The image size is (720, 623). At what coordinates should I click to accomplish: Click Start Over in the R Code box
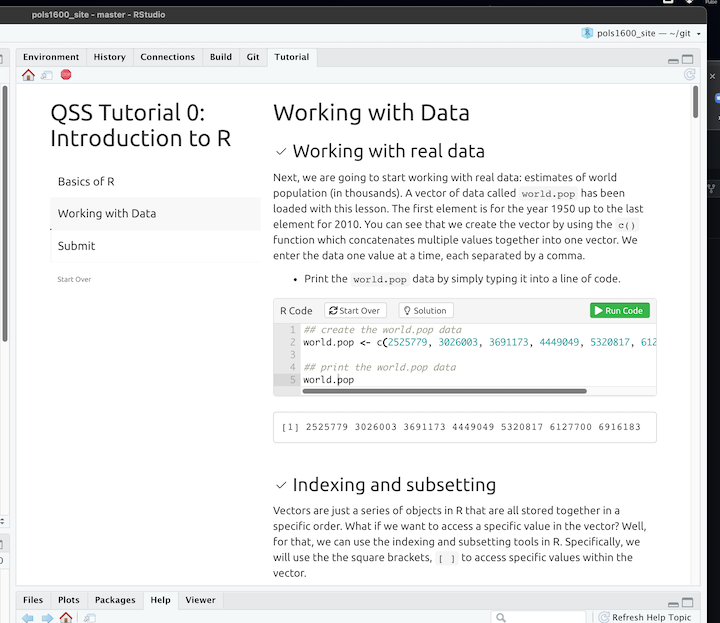click(x=355, y=311)
